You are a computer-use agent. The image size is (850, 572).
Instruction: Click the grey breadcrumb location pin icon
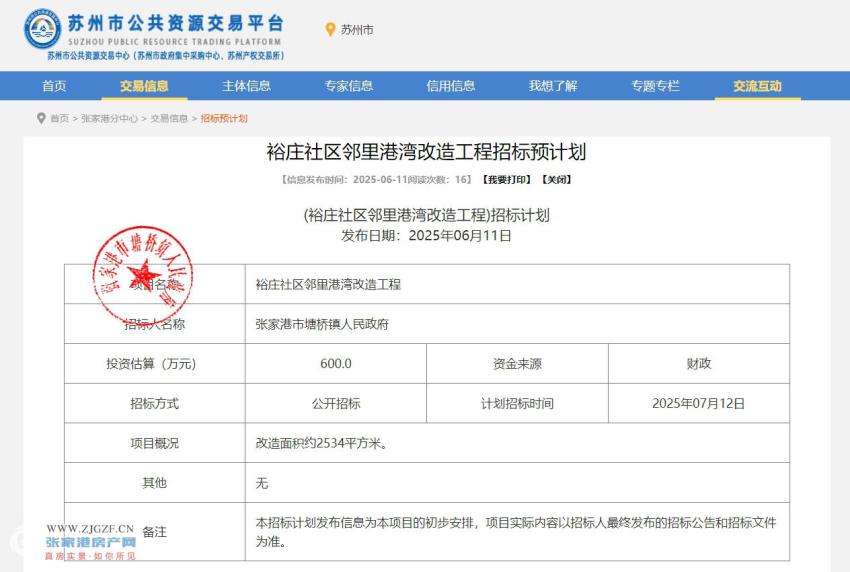[x=41, y=118]
